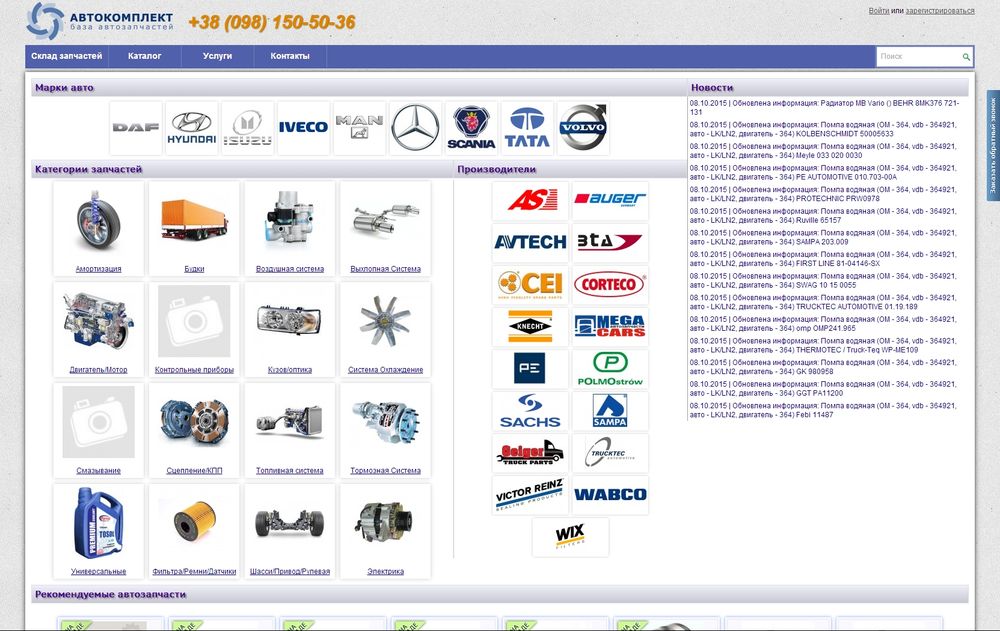Open the Контакты menu item
Viewport: 1000px width, 631px height.
pos(290,56)
